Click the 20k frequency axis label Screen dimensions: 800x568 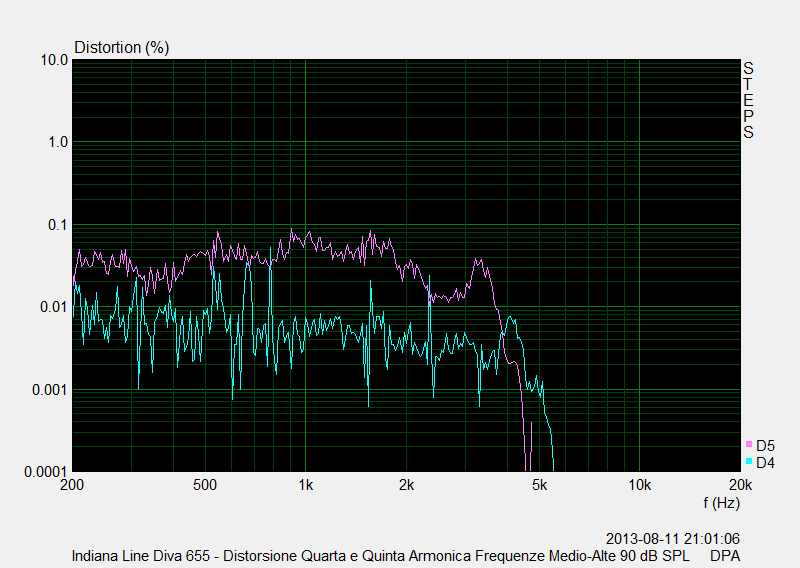click(x=740, y=485)
